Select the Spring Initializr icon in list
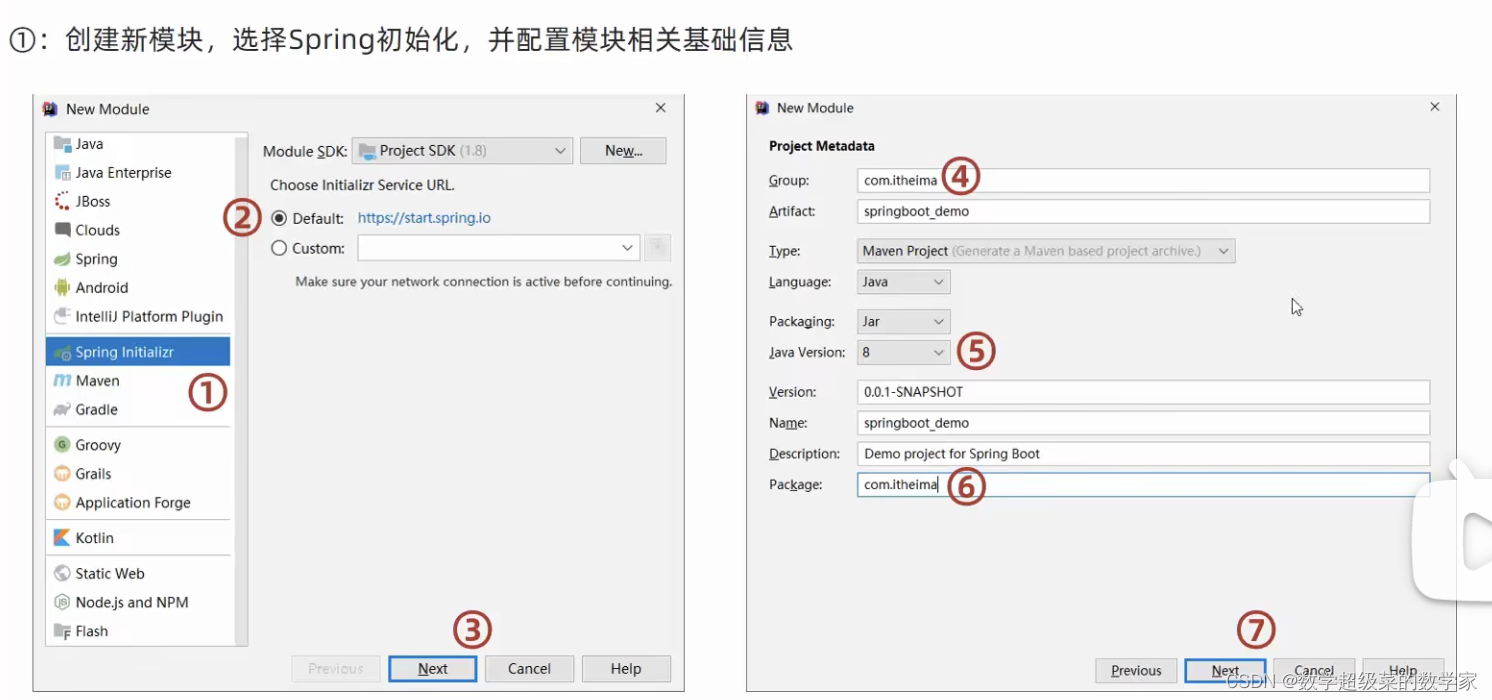Screen dimensions: 1492x700 pos(62,352)
